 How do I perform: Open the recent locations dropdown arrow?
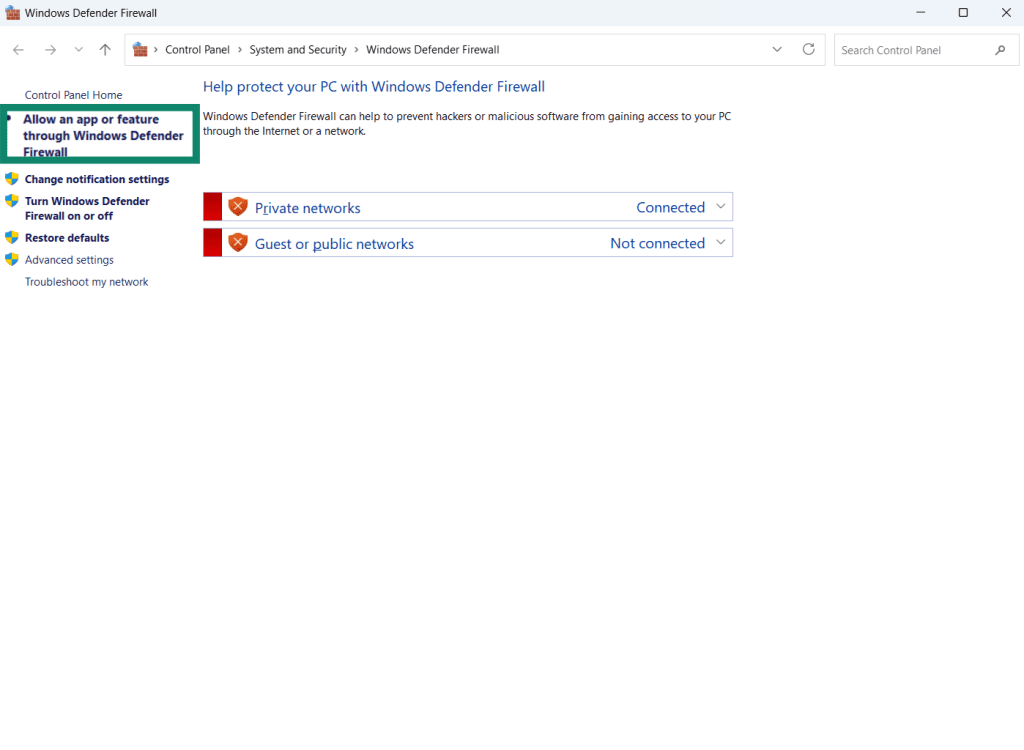tap(78, 50)
